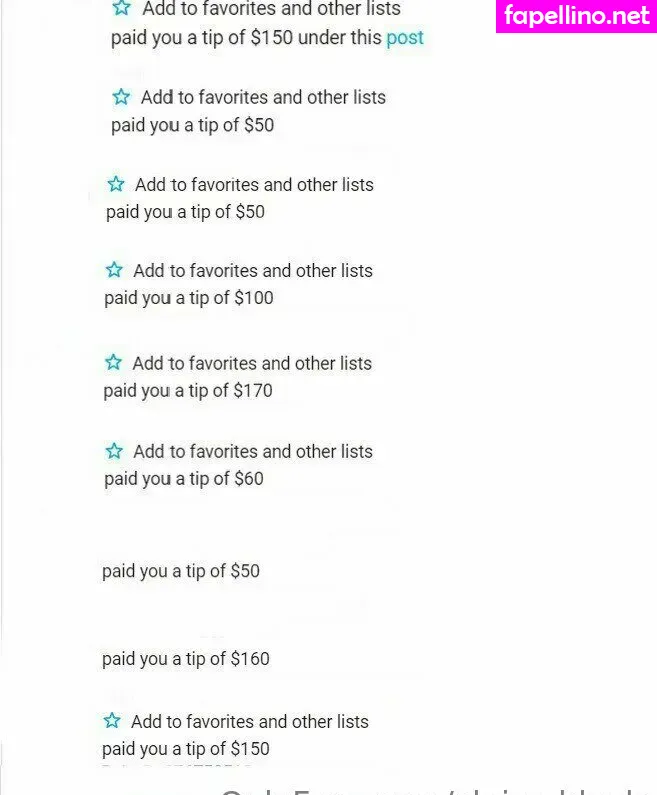Click the star icon above the $60 tip

pos(114,451)
